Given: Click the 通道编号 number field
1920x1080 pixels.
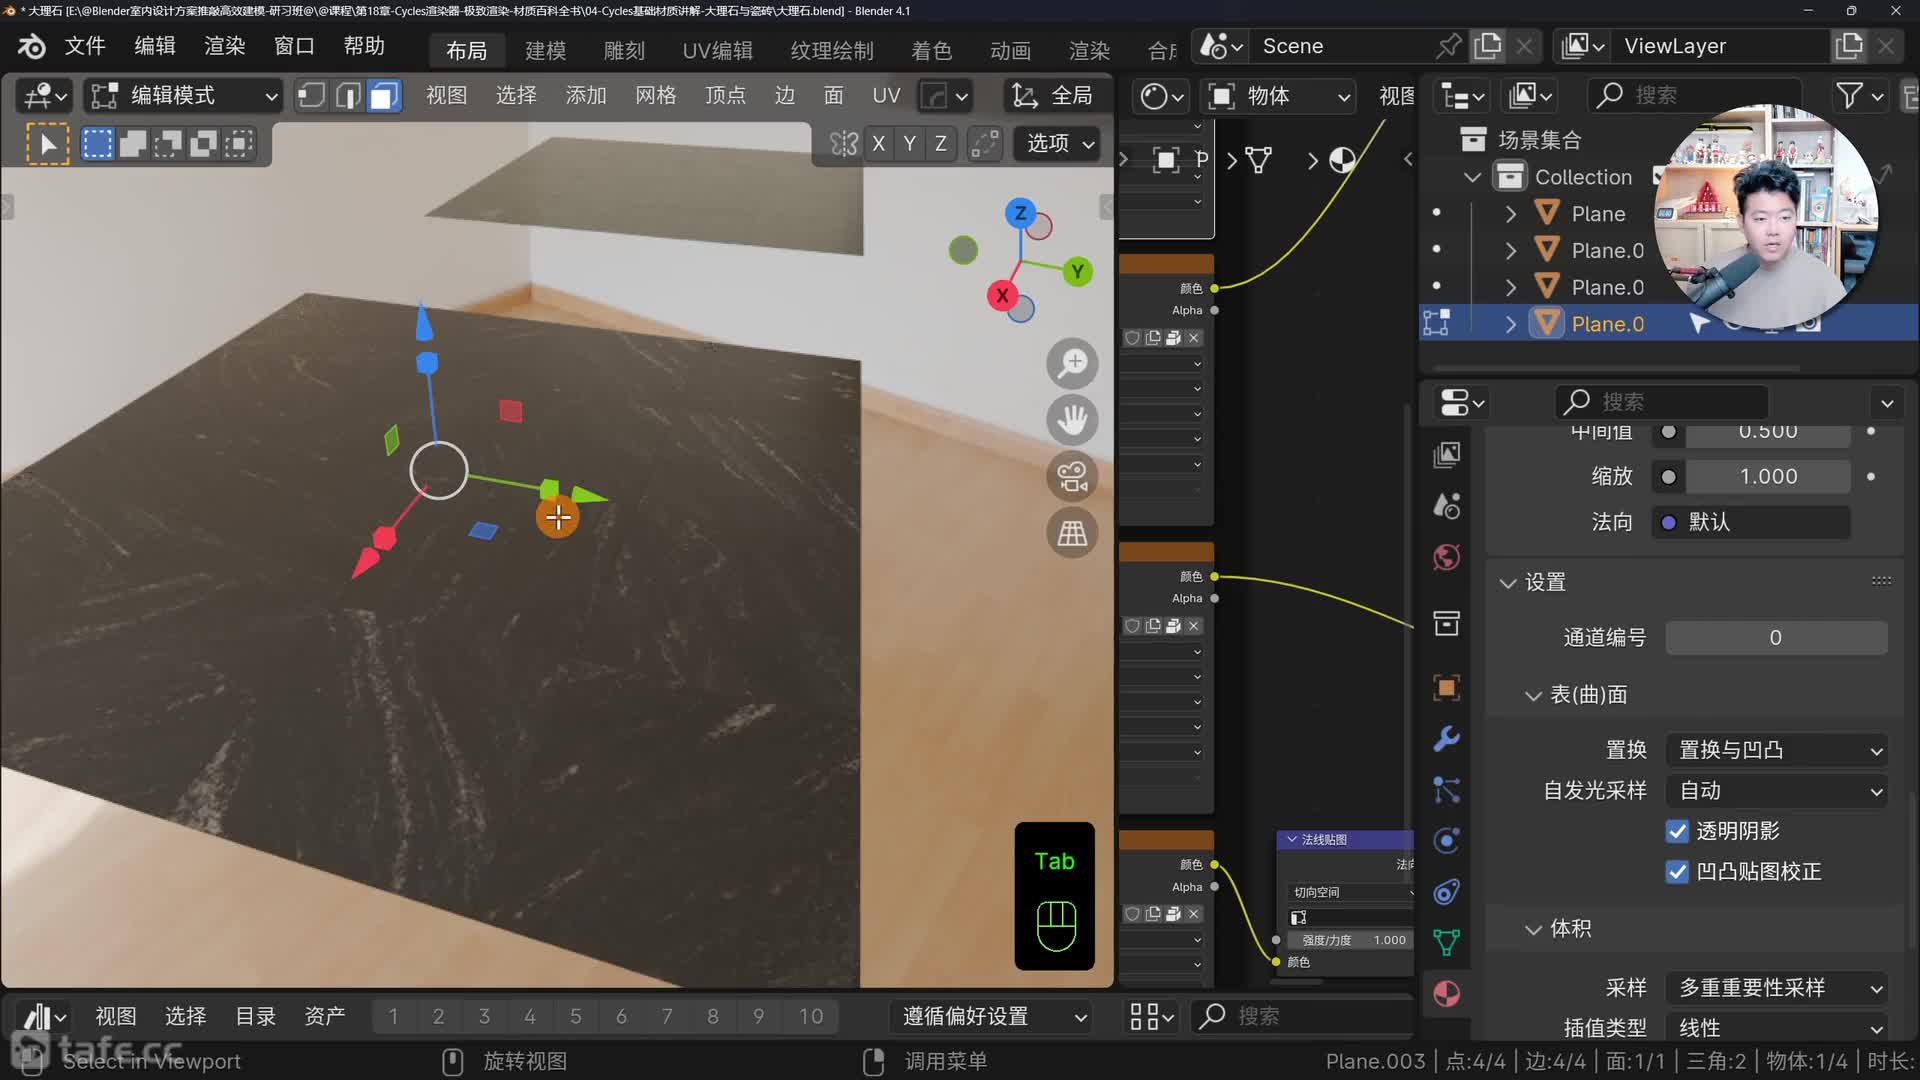Looking at the screenshot, I should (1775, 638).
